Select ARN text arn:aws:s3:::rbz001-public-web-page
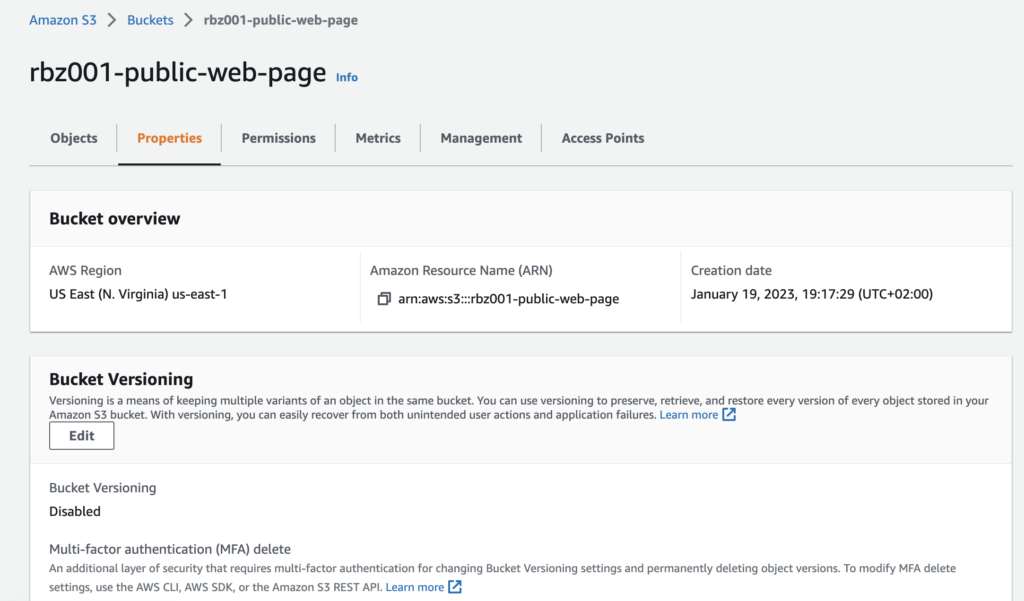 coord(509,299)
